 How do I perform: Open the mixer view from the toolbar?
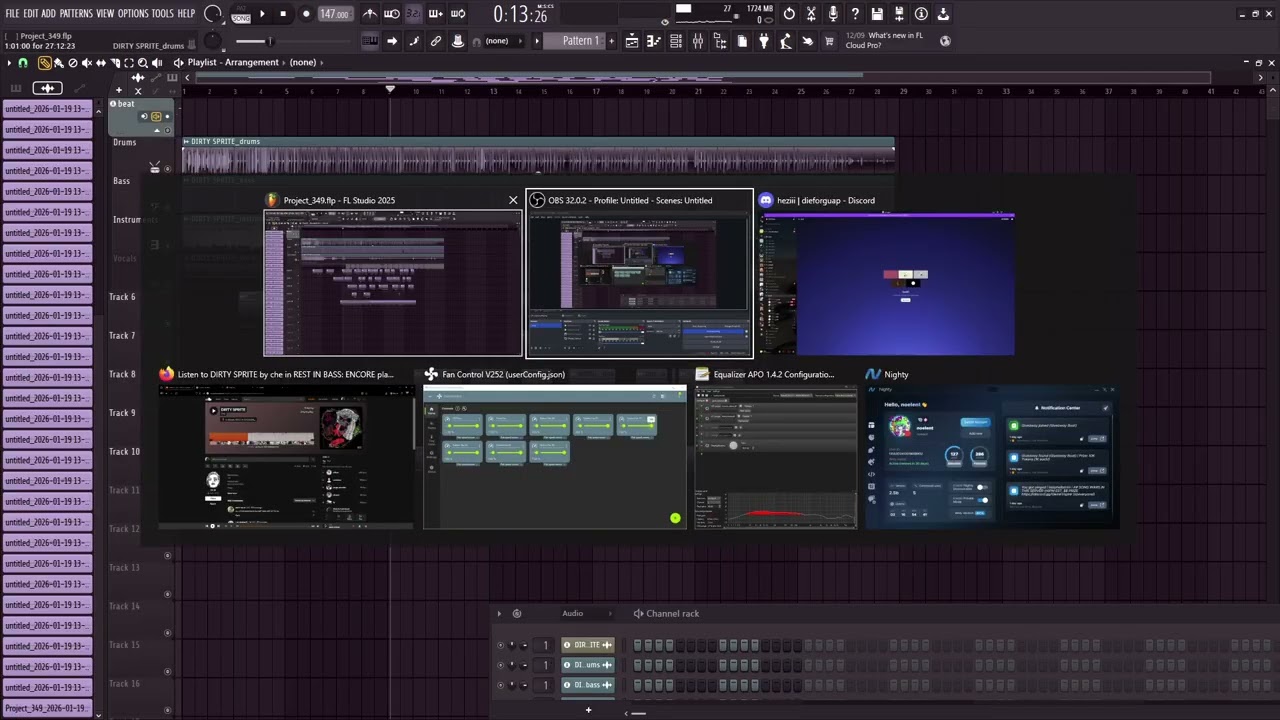tap(698, 41)
